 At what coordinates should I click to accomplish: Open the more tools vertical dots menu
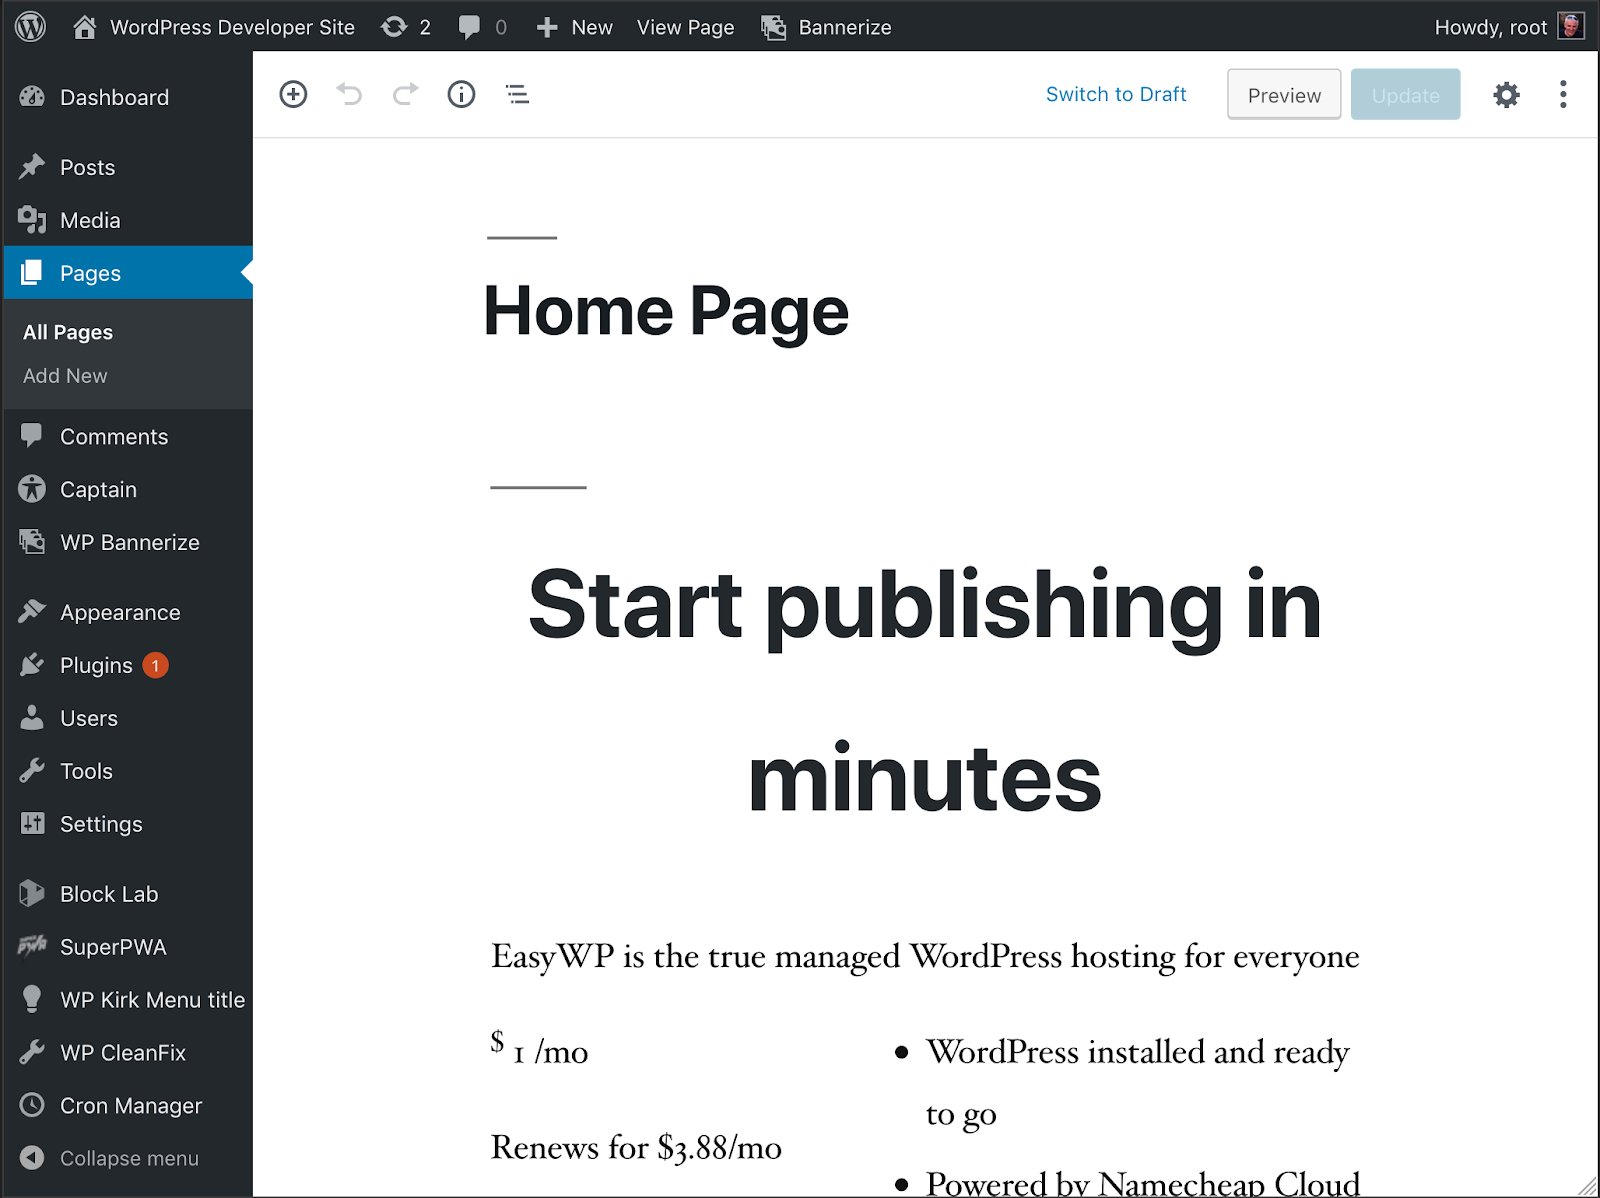pyautogui.click(x=1563, y=94)
